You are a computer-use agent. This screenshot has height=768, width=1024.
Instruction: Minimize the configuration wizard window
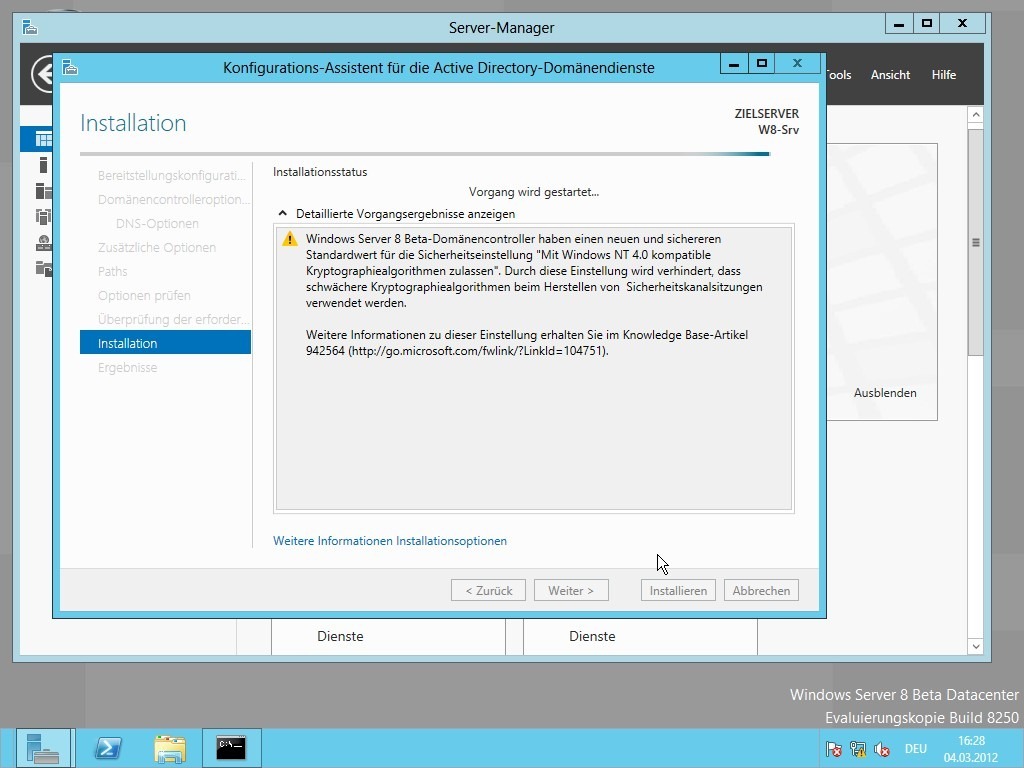(734, 63)
